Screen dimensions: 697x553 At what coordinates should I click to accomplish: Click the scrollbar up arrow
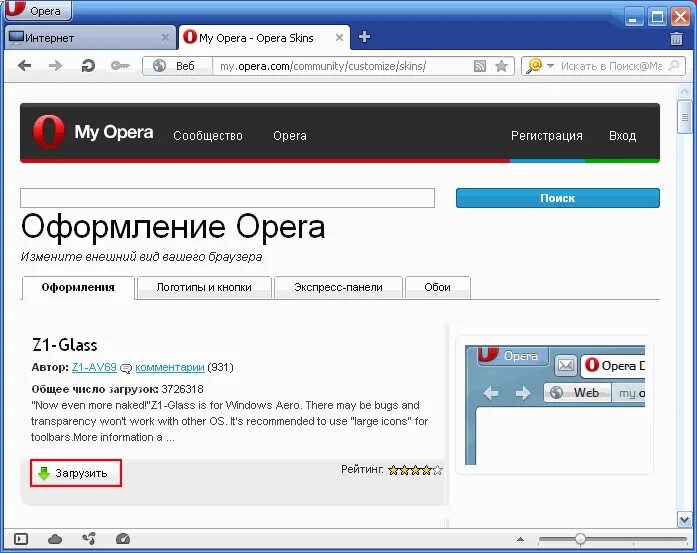tap(684, 92)
